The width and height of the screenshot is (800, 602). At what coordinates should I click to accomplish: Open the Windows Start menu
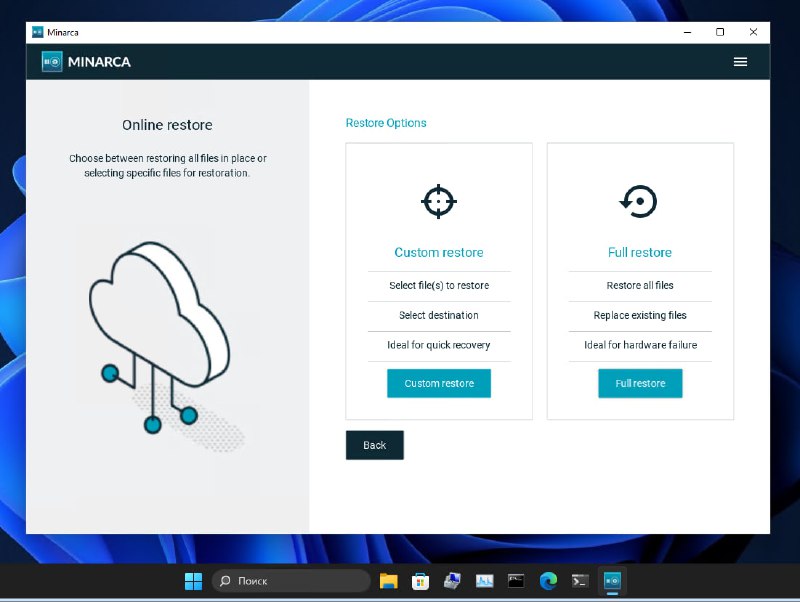coord(193,581)
